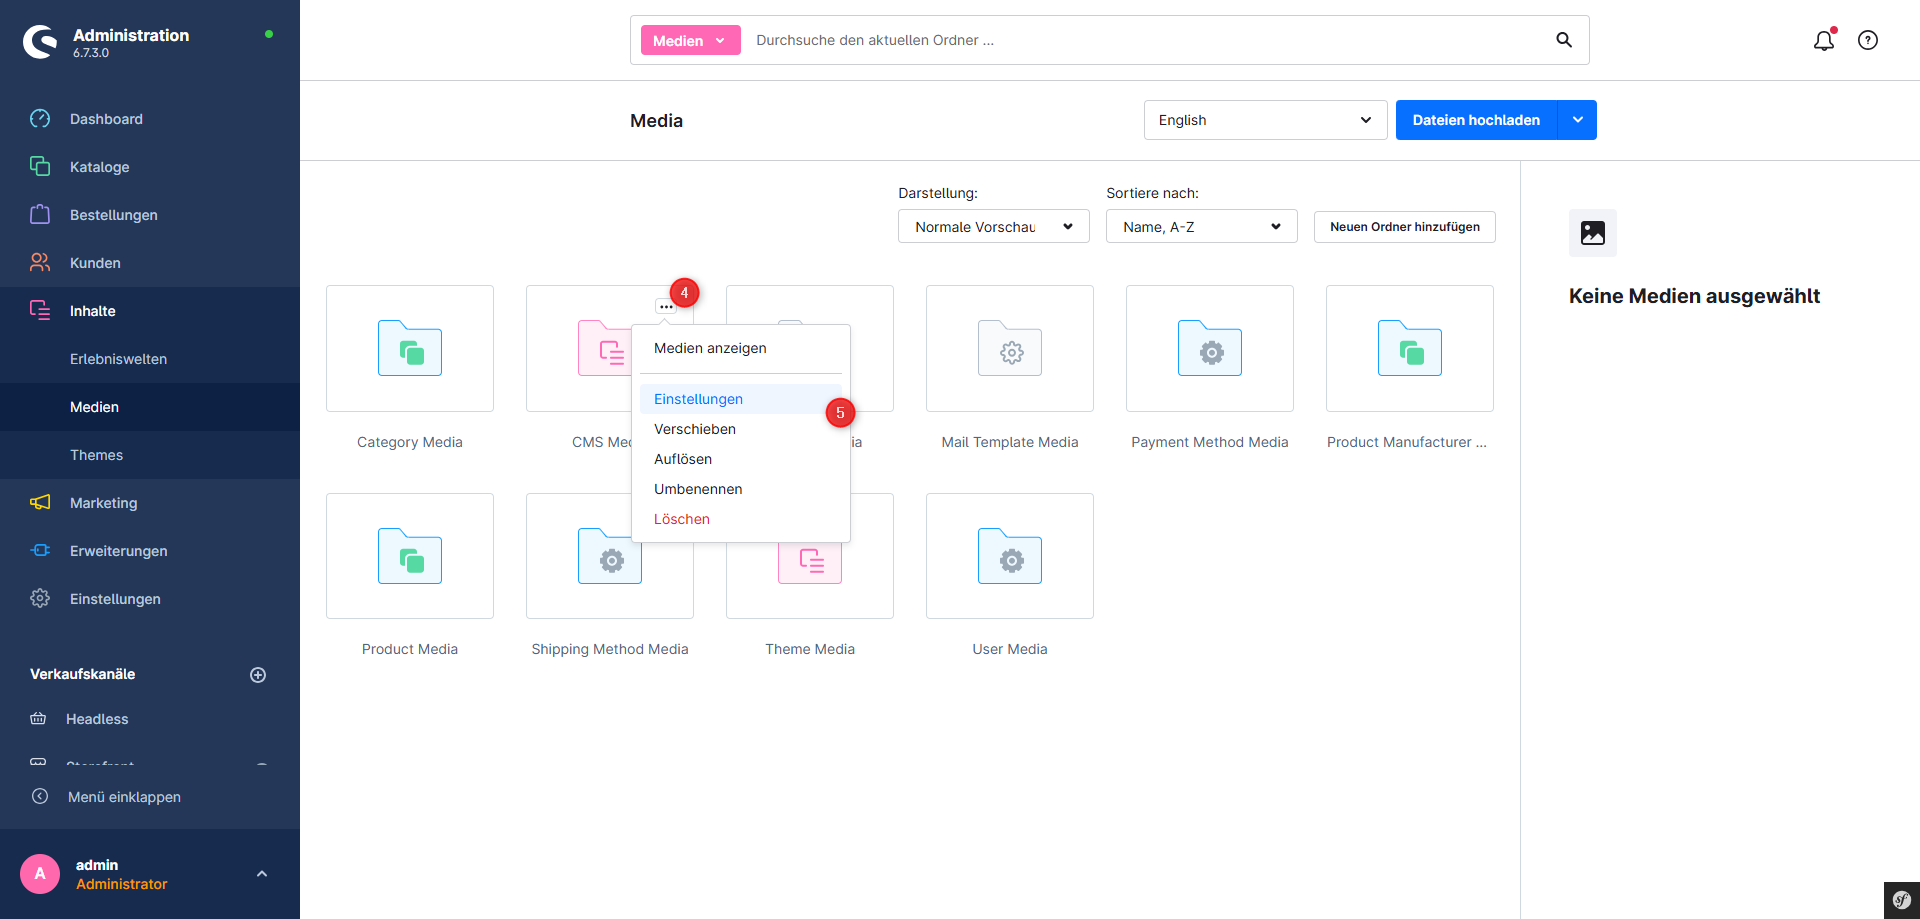Click the Shopware logo icon

40,41
